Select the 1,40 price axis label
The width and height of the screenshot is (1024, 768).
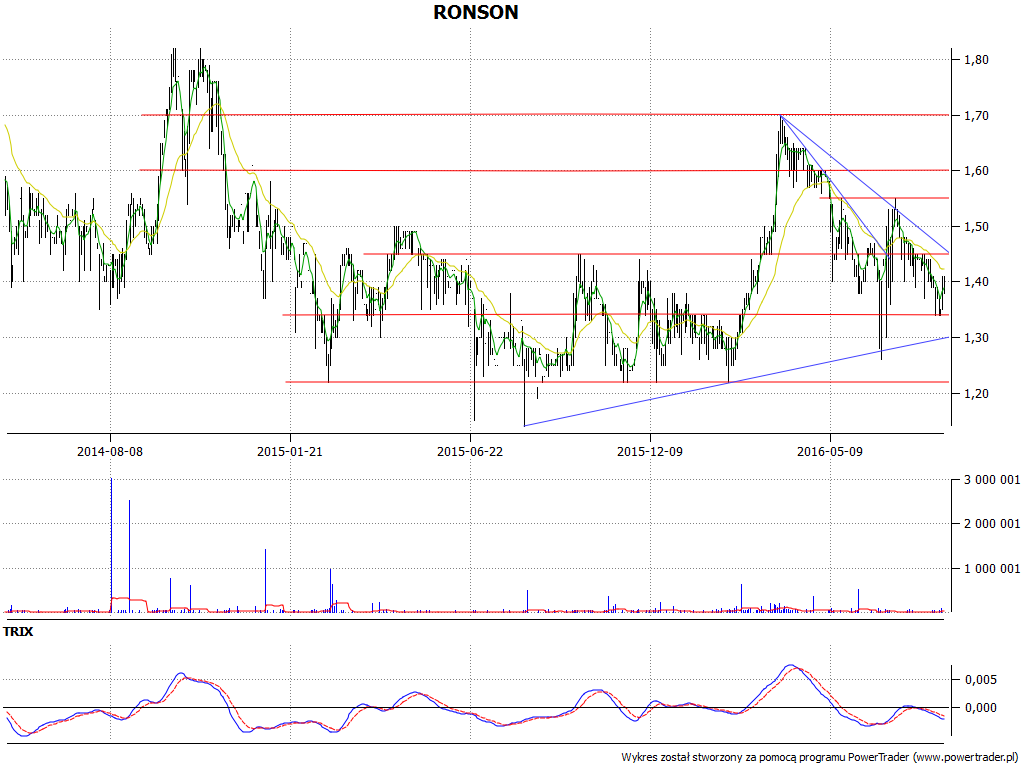click(x=976, y=282)
